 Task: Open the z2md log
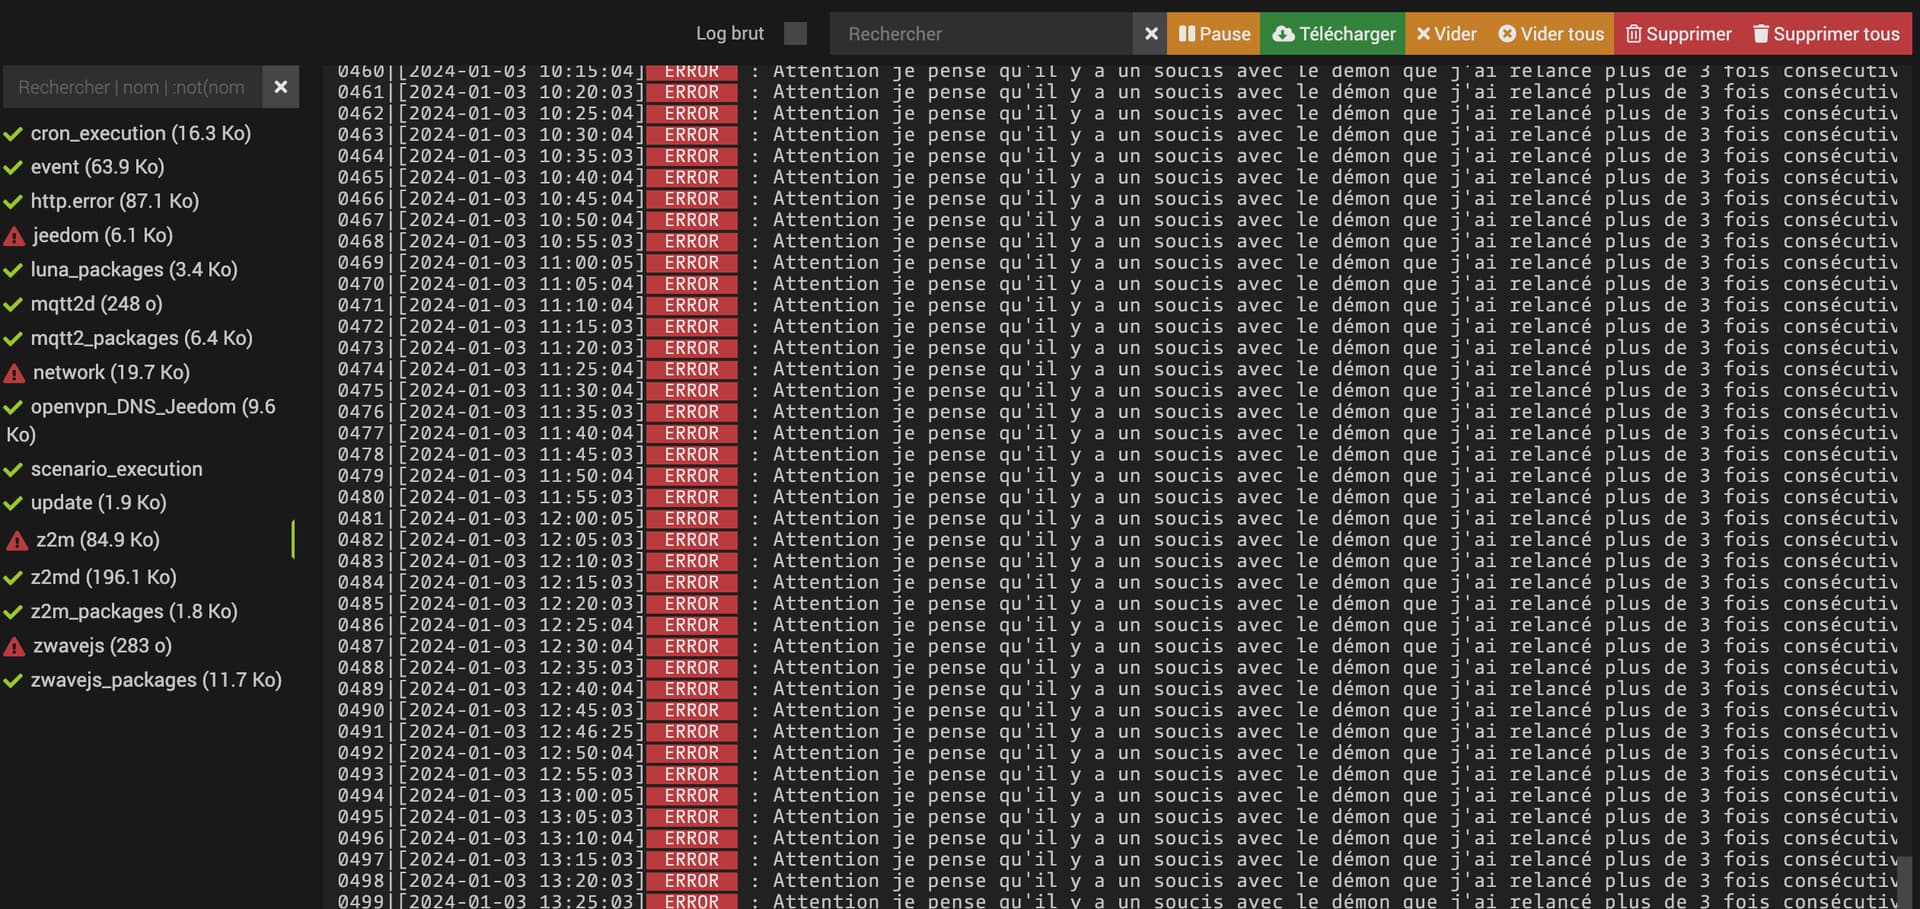coord(103,577)
